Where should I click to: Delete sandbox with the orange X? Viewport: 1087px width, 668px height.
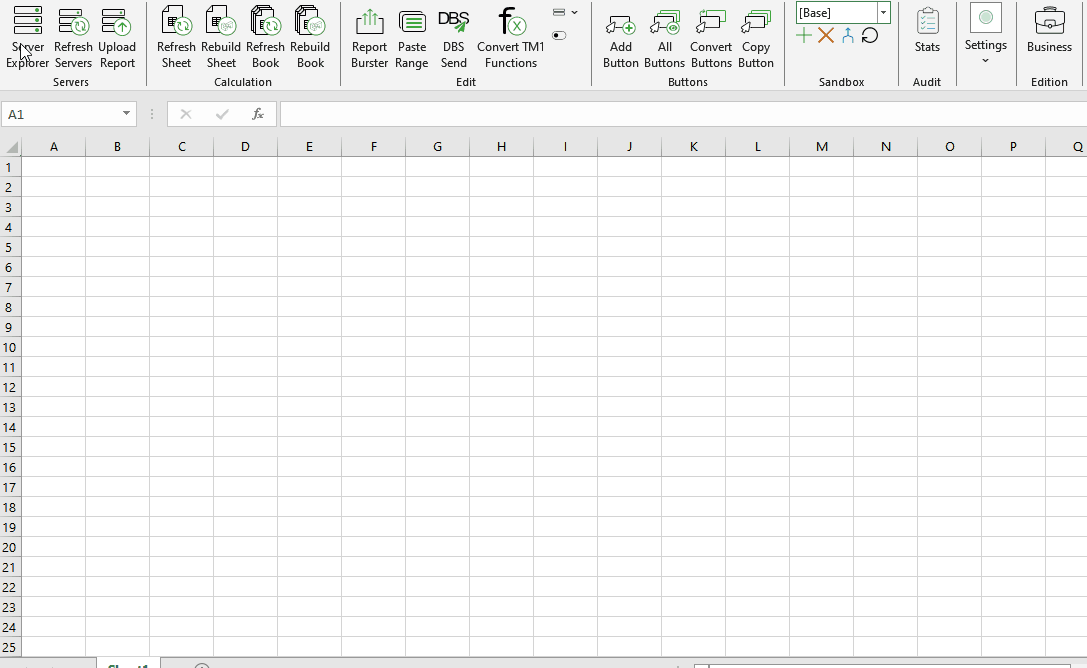tap(826, 36)
